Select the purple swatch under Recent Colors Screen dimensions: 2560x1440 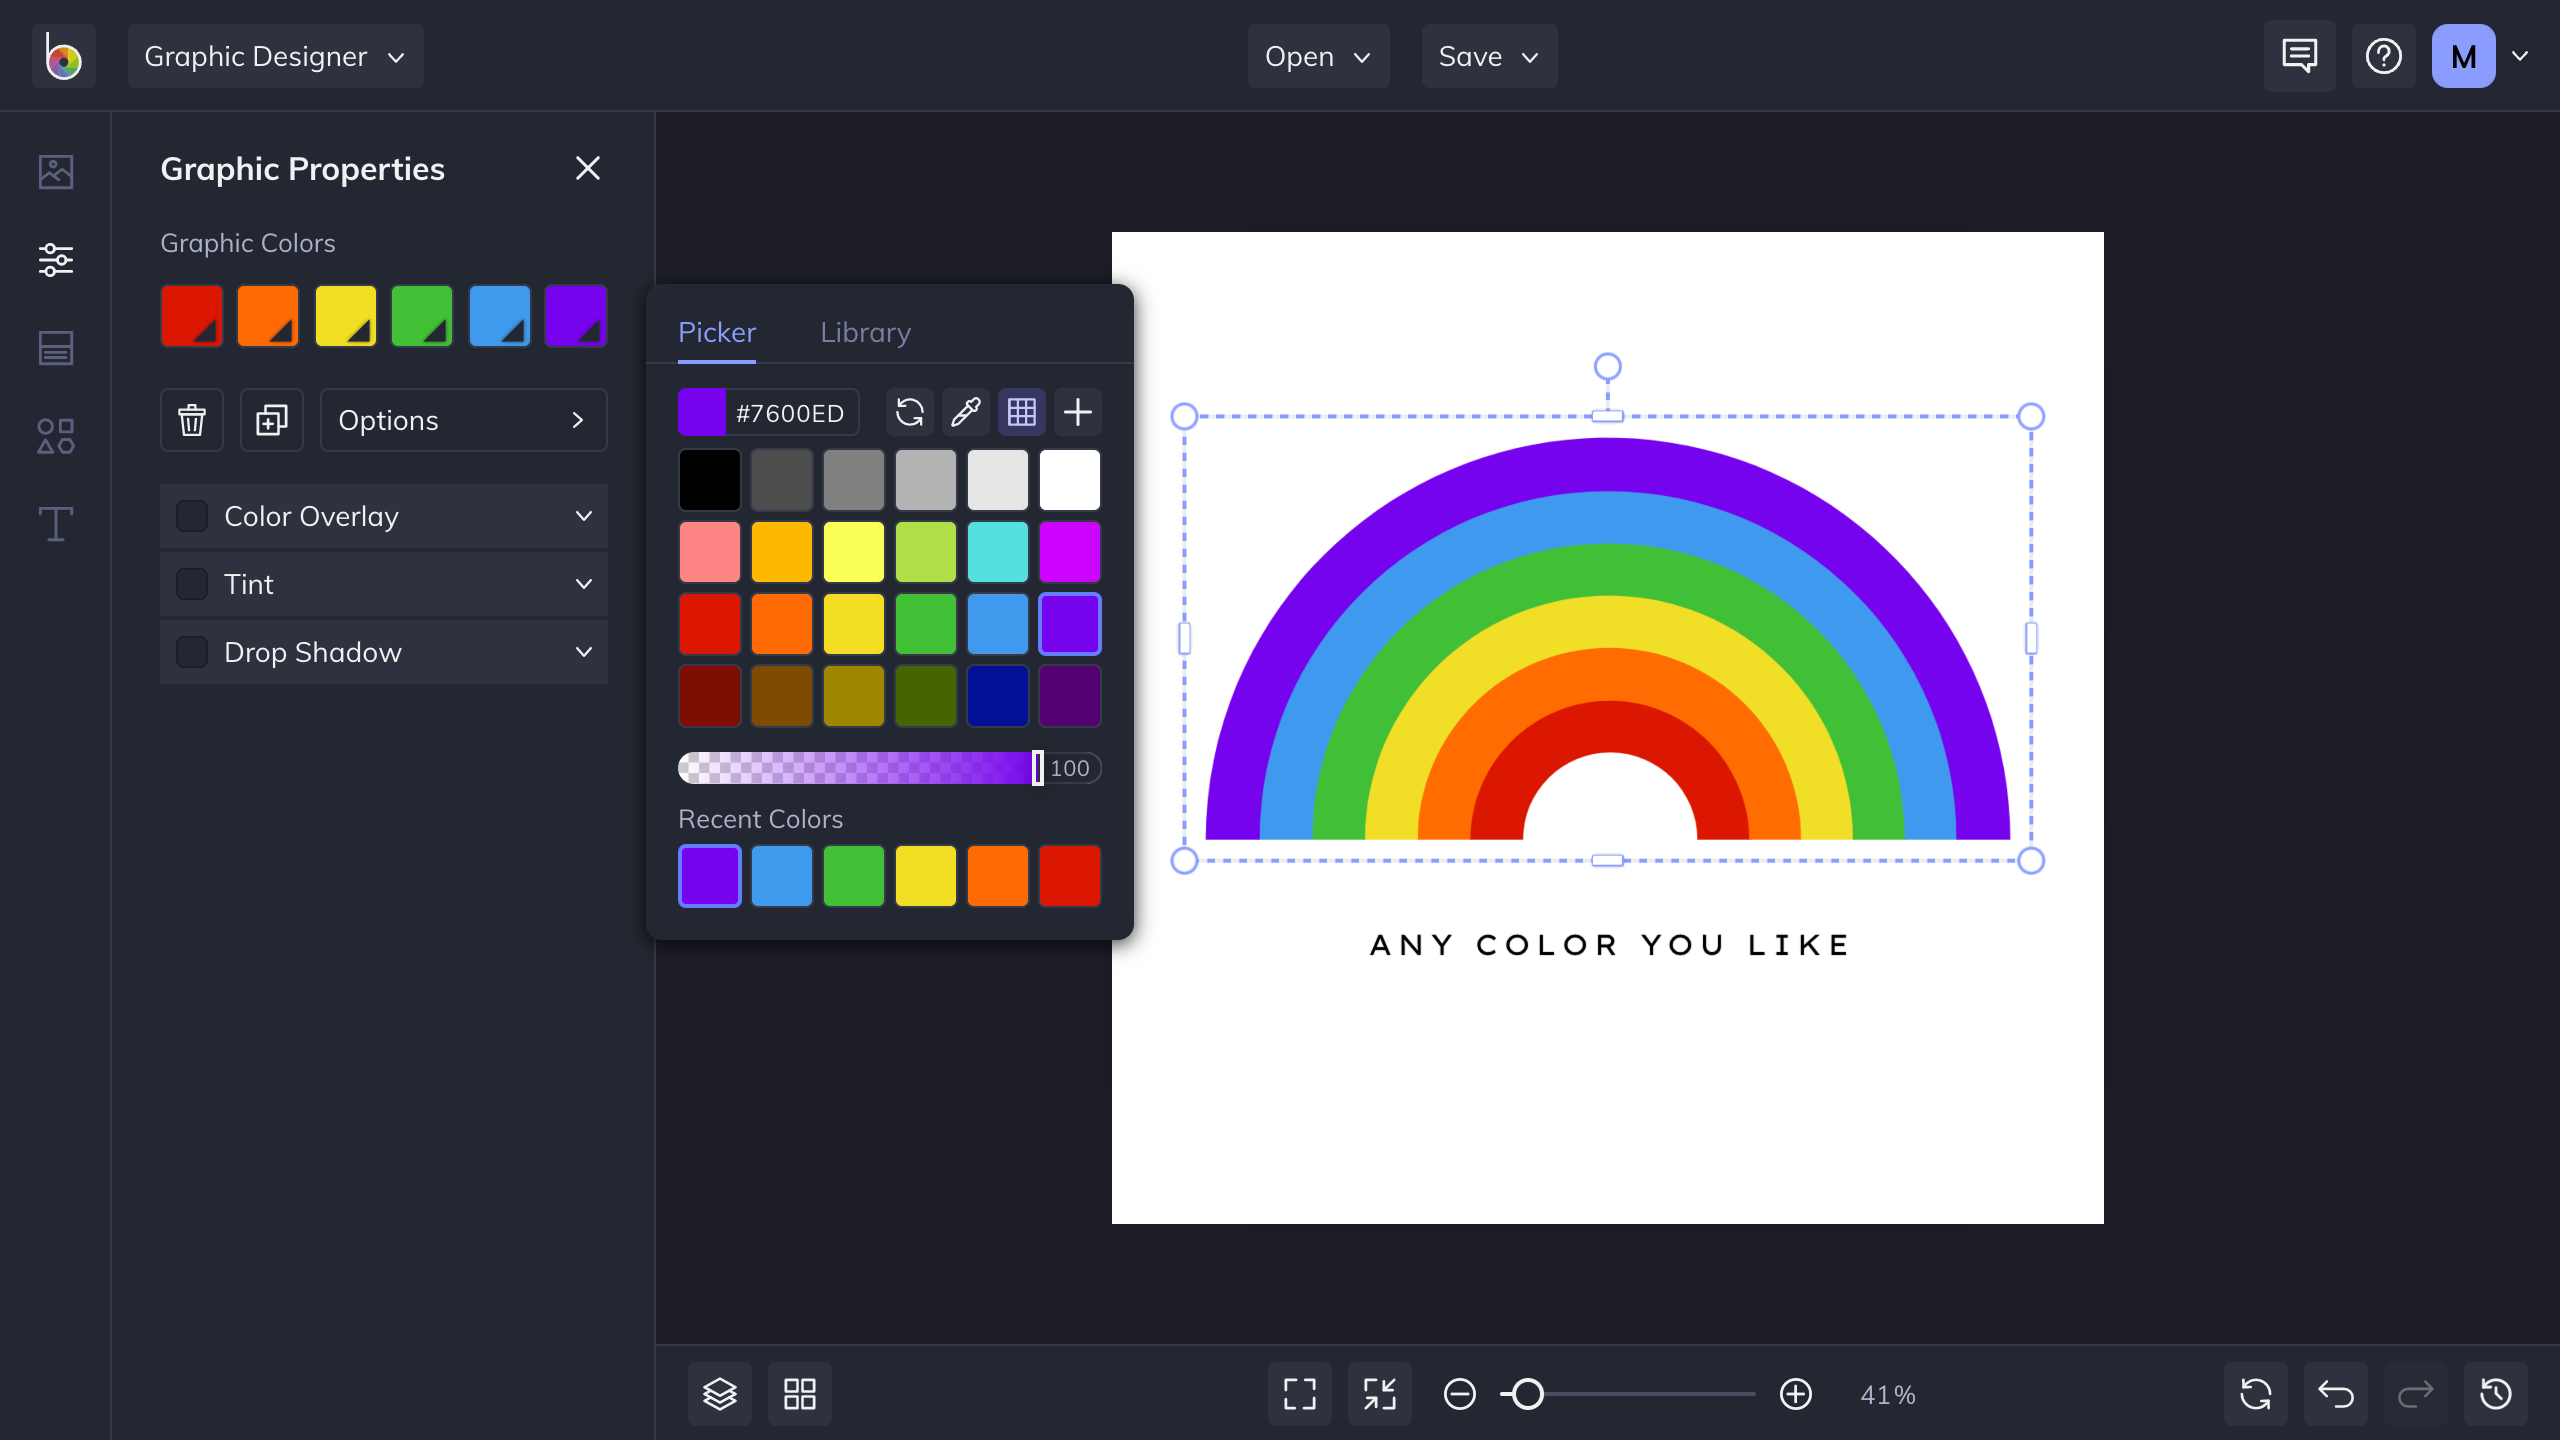pos(709,875)
